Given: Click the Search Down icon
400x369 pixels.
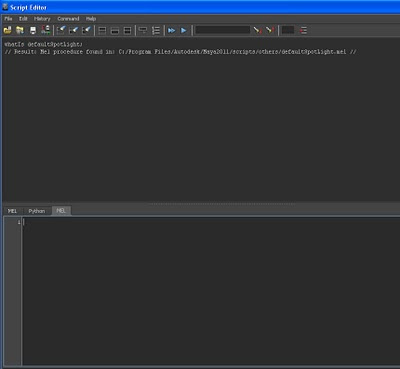Looking at the screenshot, I should 257,30.
